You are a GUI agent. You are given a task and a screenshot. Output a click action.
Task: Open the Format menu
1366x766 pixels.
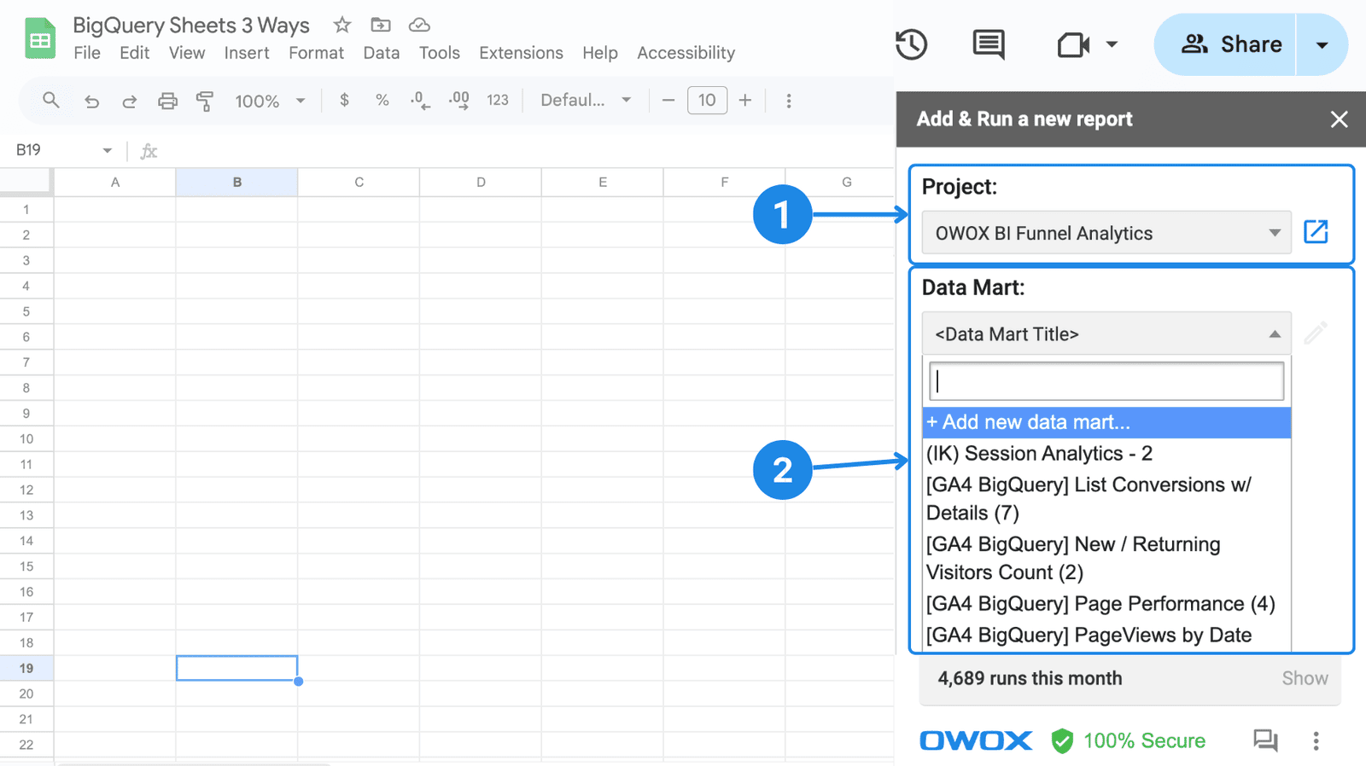tap(316, 53)
